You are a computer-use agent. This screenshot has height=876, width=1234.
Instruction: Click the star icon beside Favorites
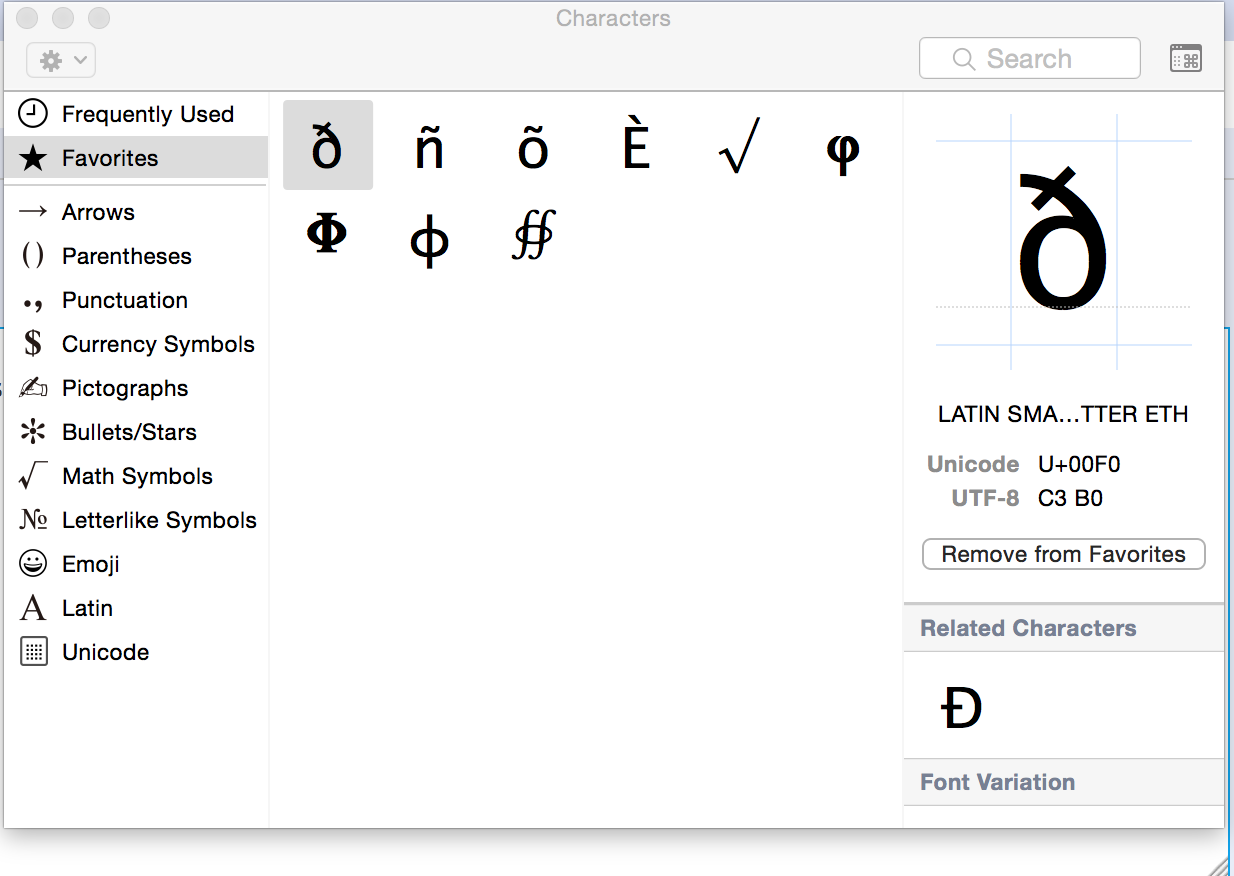33,158
